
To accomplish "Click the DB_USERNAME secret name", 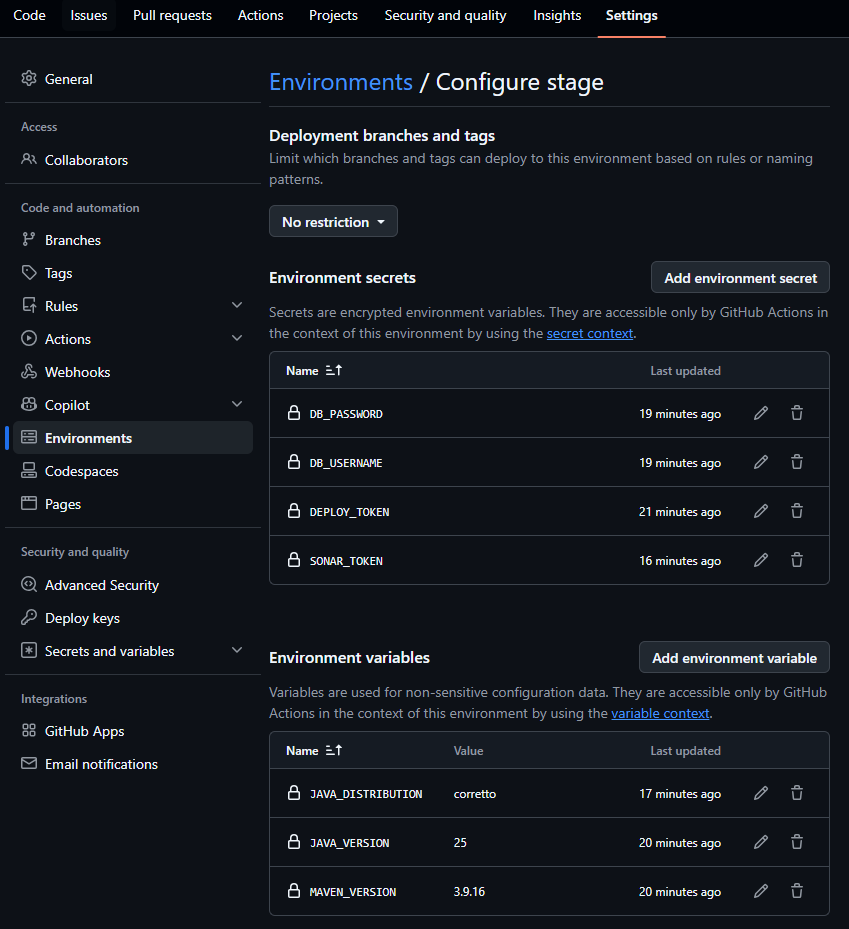I will click(346, 463).
